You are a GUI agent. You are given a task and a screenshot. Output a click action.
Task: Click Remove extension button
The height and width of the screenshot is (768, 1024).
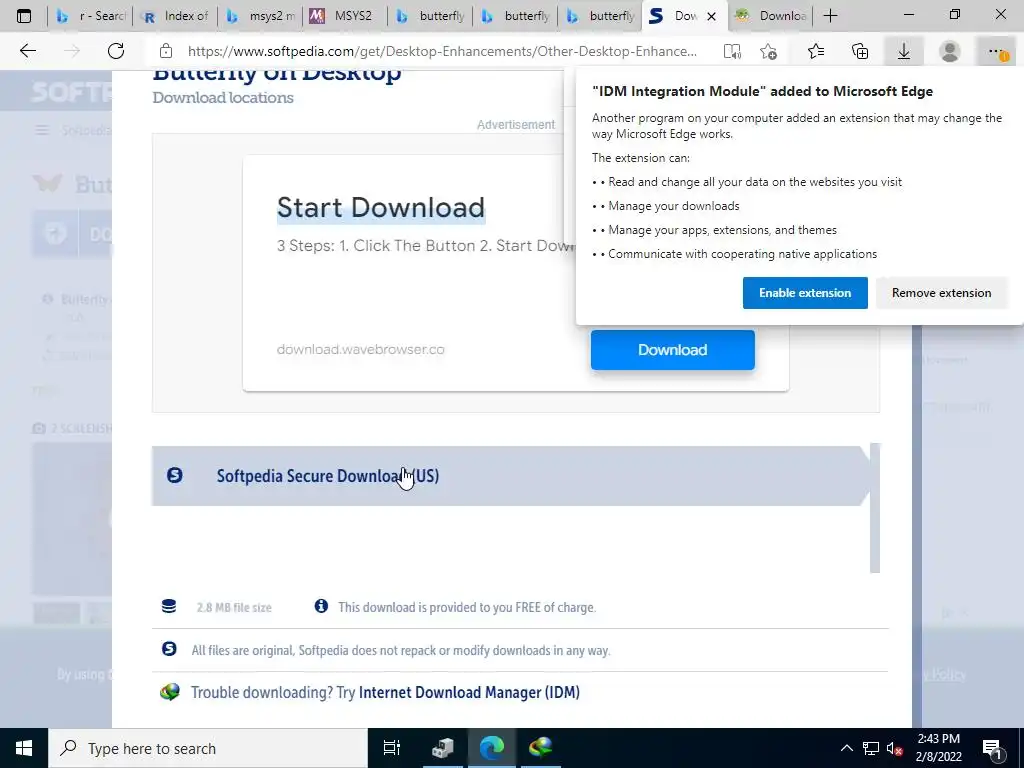click(x=941, y=293)
